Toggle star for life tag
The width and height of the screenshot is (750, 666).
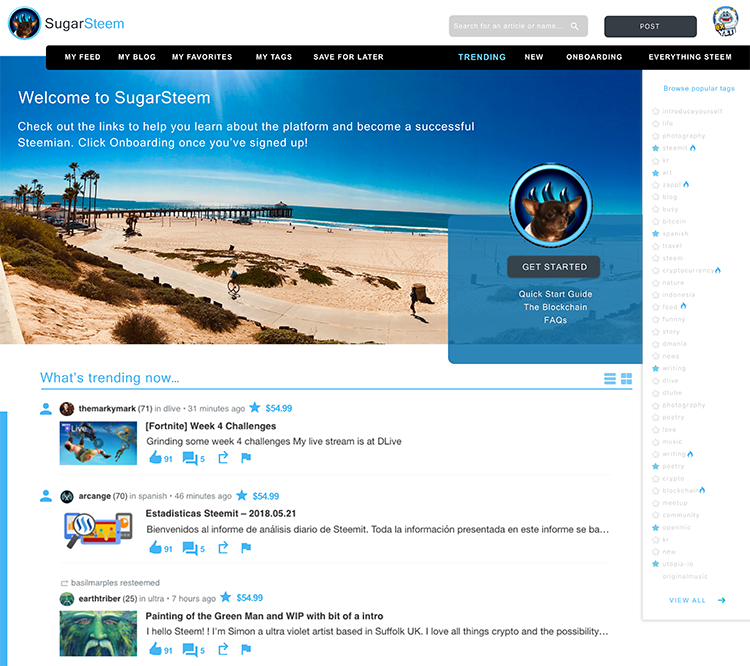656,123
